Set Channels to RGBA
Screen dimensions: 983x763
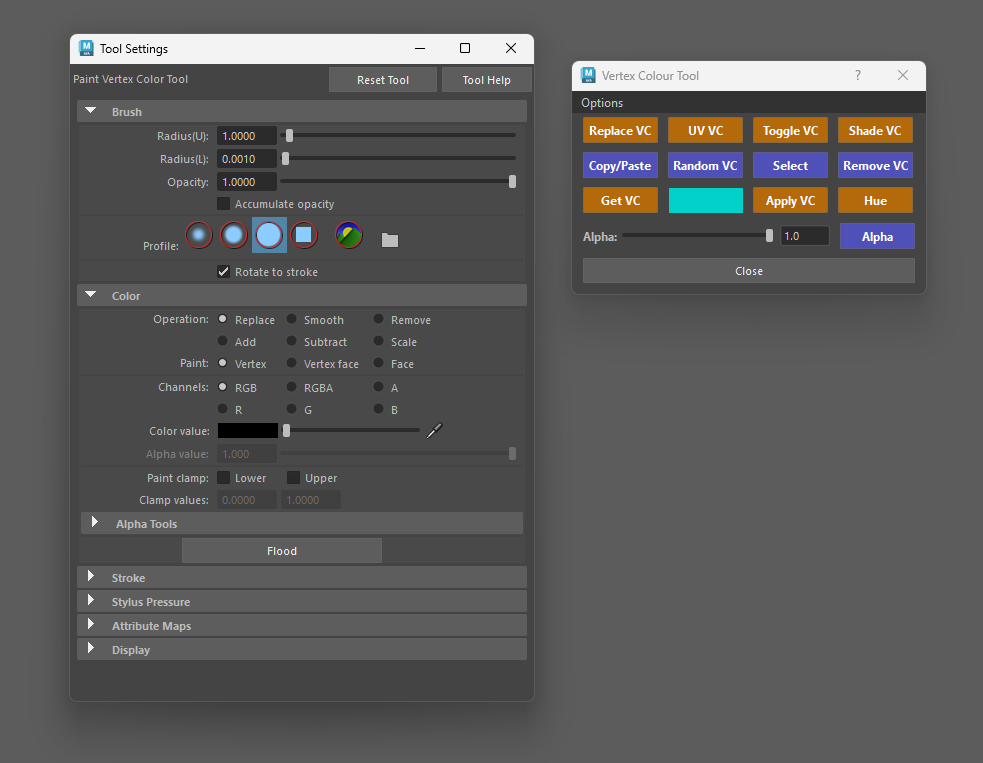(x=292, y=387)
